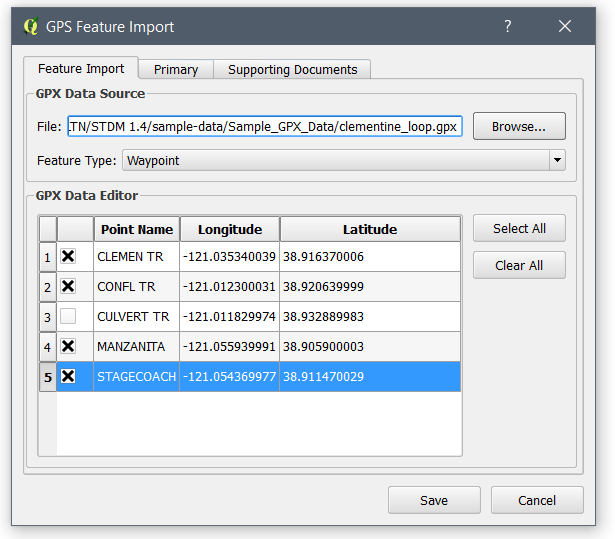Click the table's top-left corner select-all button
This screenshot has width=615, height=539.
click(x=48, y=229)
